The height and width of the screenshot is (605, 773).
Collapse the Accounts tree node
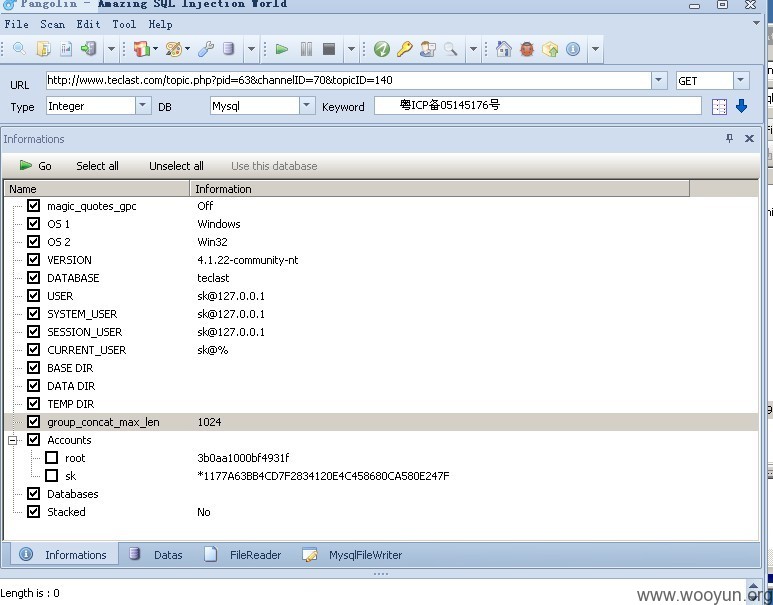(x=13, y=440)
